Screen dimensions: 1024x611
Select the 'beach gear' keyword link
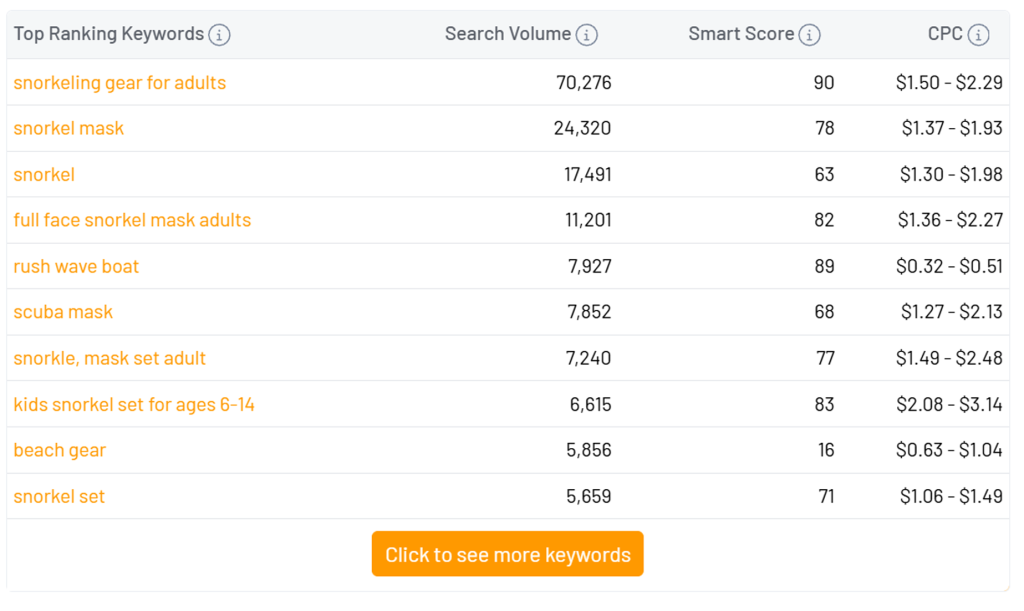(59, 450)
